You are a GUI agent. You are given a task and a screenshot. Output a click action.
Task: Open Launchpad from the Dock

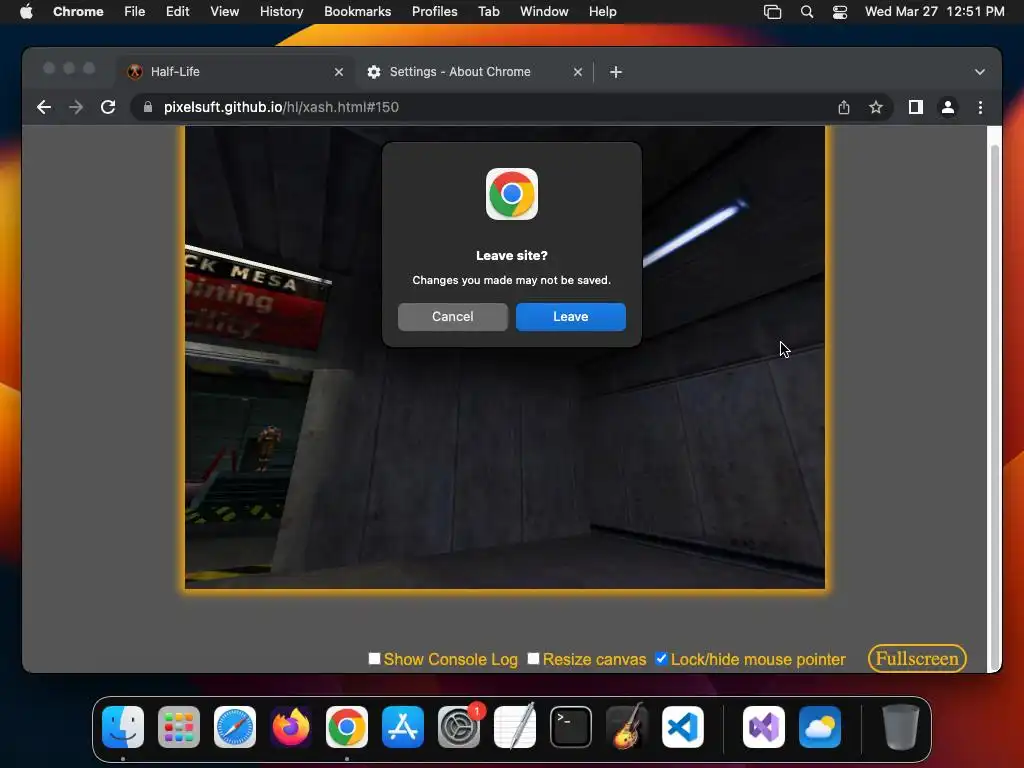pos(179,726)
